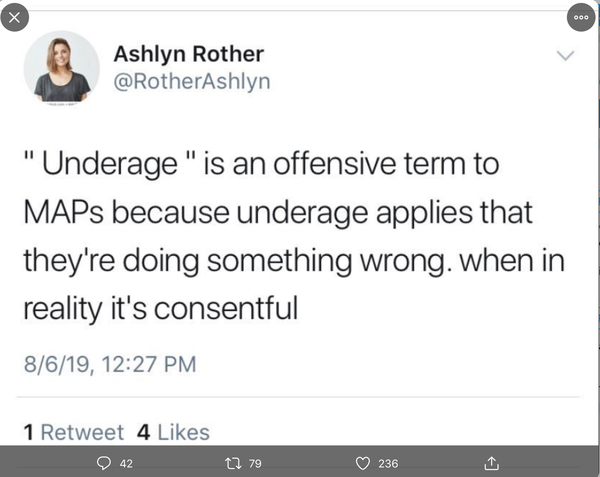Click the retweet count 79
The height and width of the screenshot is (477, 600).
256,463
